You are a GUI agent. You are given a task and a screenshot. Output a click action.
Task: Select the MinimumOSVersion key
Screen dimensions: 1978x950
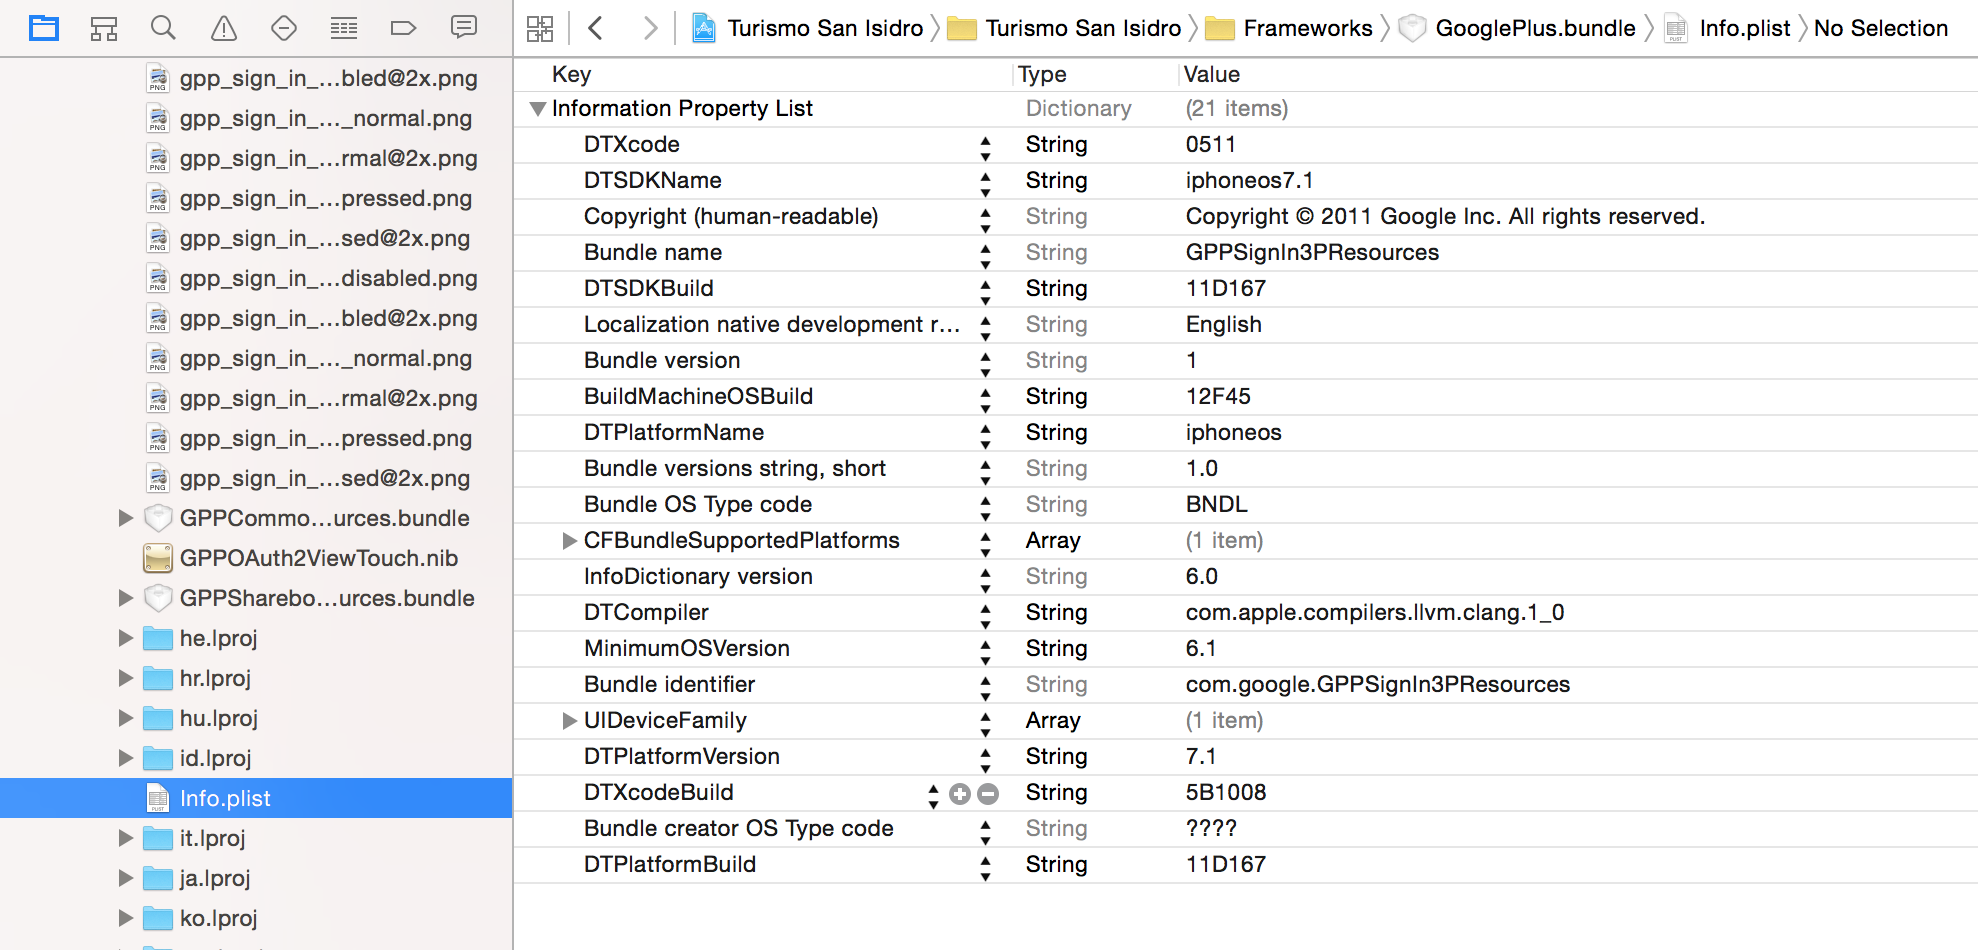tap(687, 648)
